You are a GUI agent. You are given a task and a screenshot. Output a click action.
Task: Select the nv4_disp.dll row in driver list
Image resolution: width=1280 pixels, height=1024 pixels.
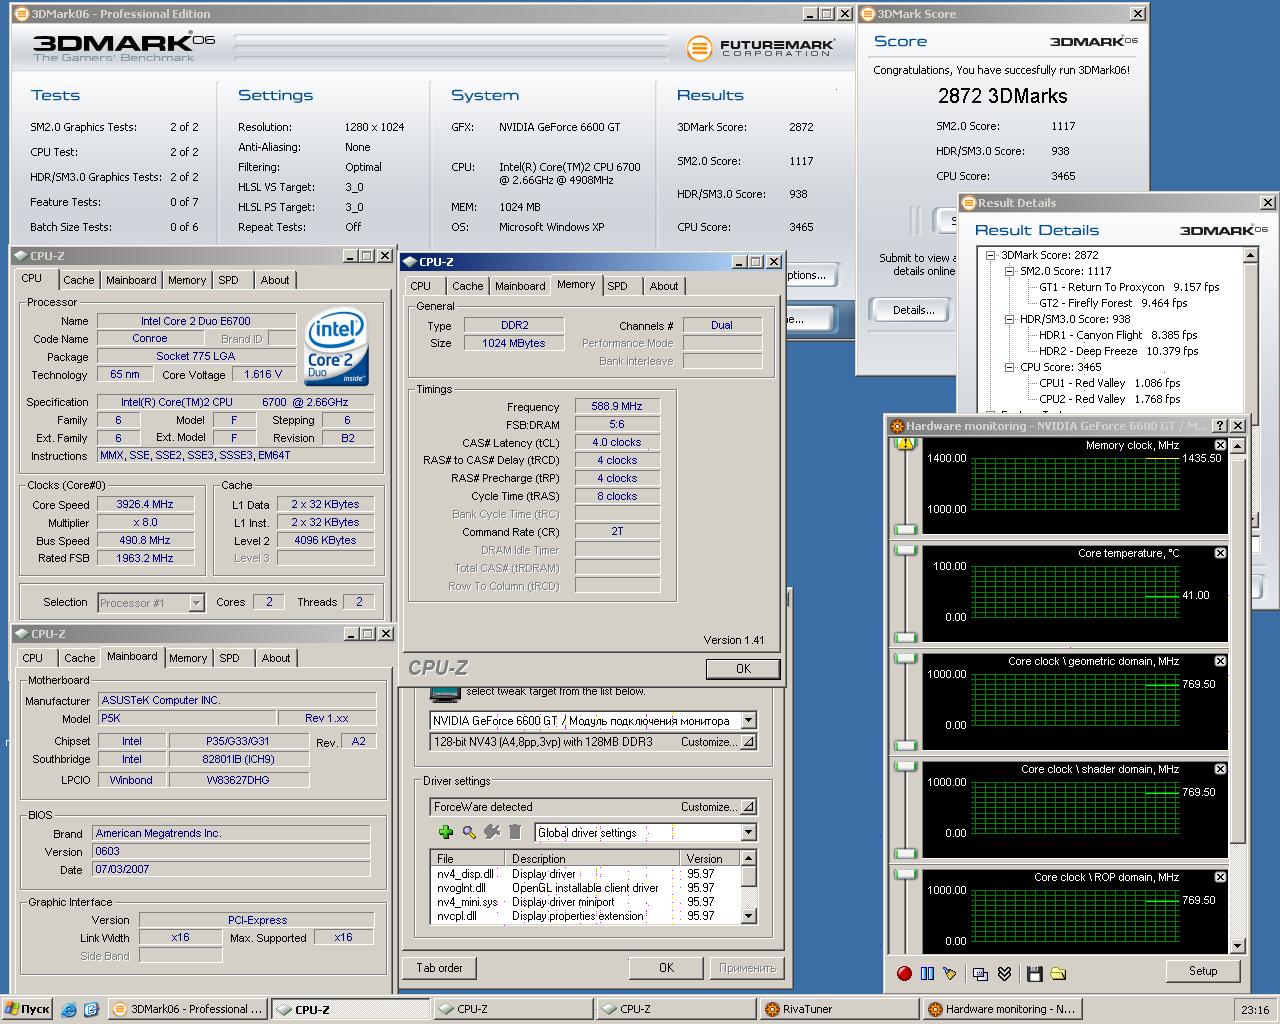click(x=585, y=874)
